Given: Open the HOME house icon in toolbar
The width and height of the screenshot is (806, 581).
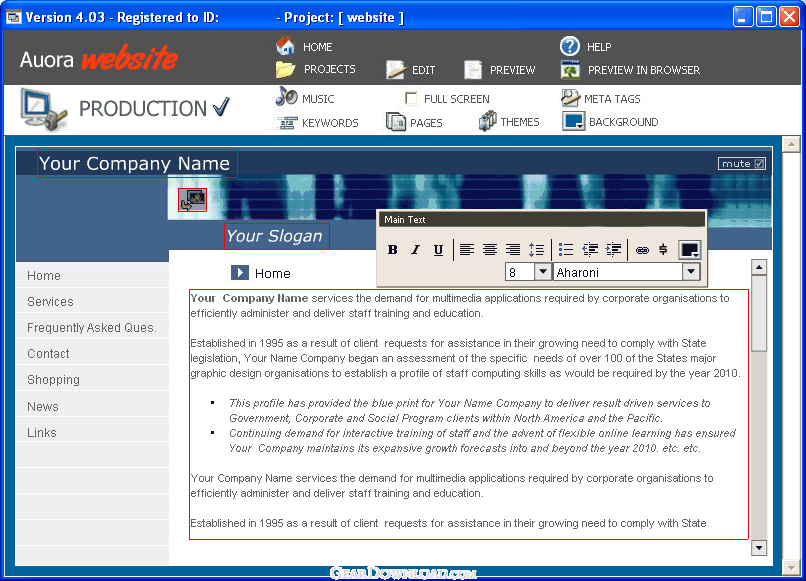Looking at the screenshot, I should click(x=285, y=46).
